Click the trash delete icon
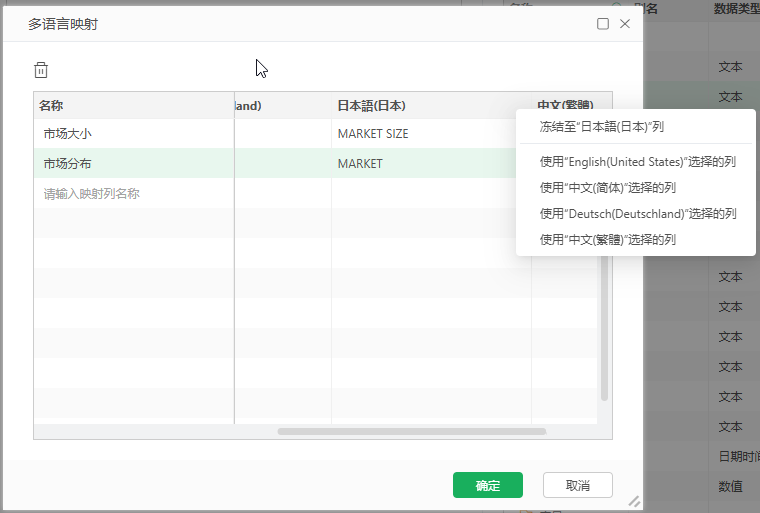The image size is (760, 513). [x=41, y=70]
